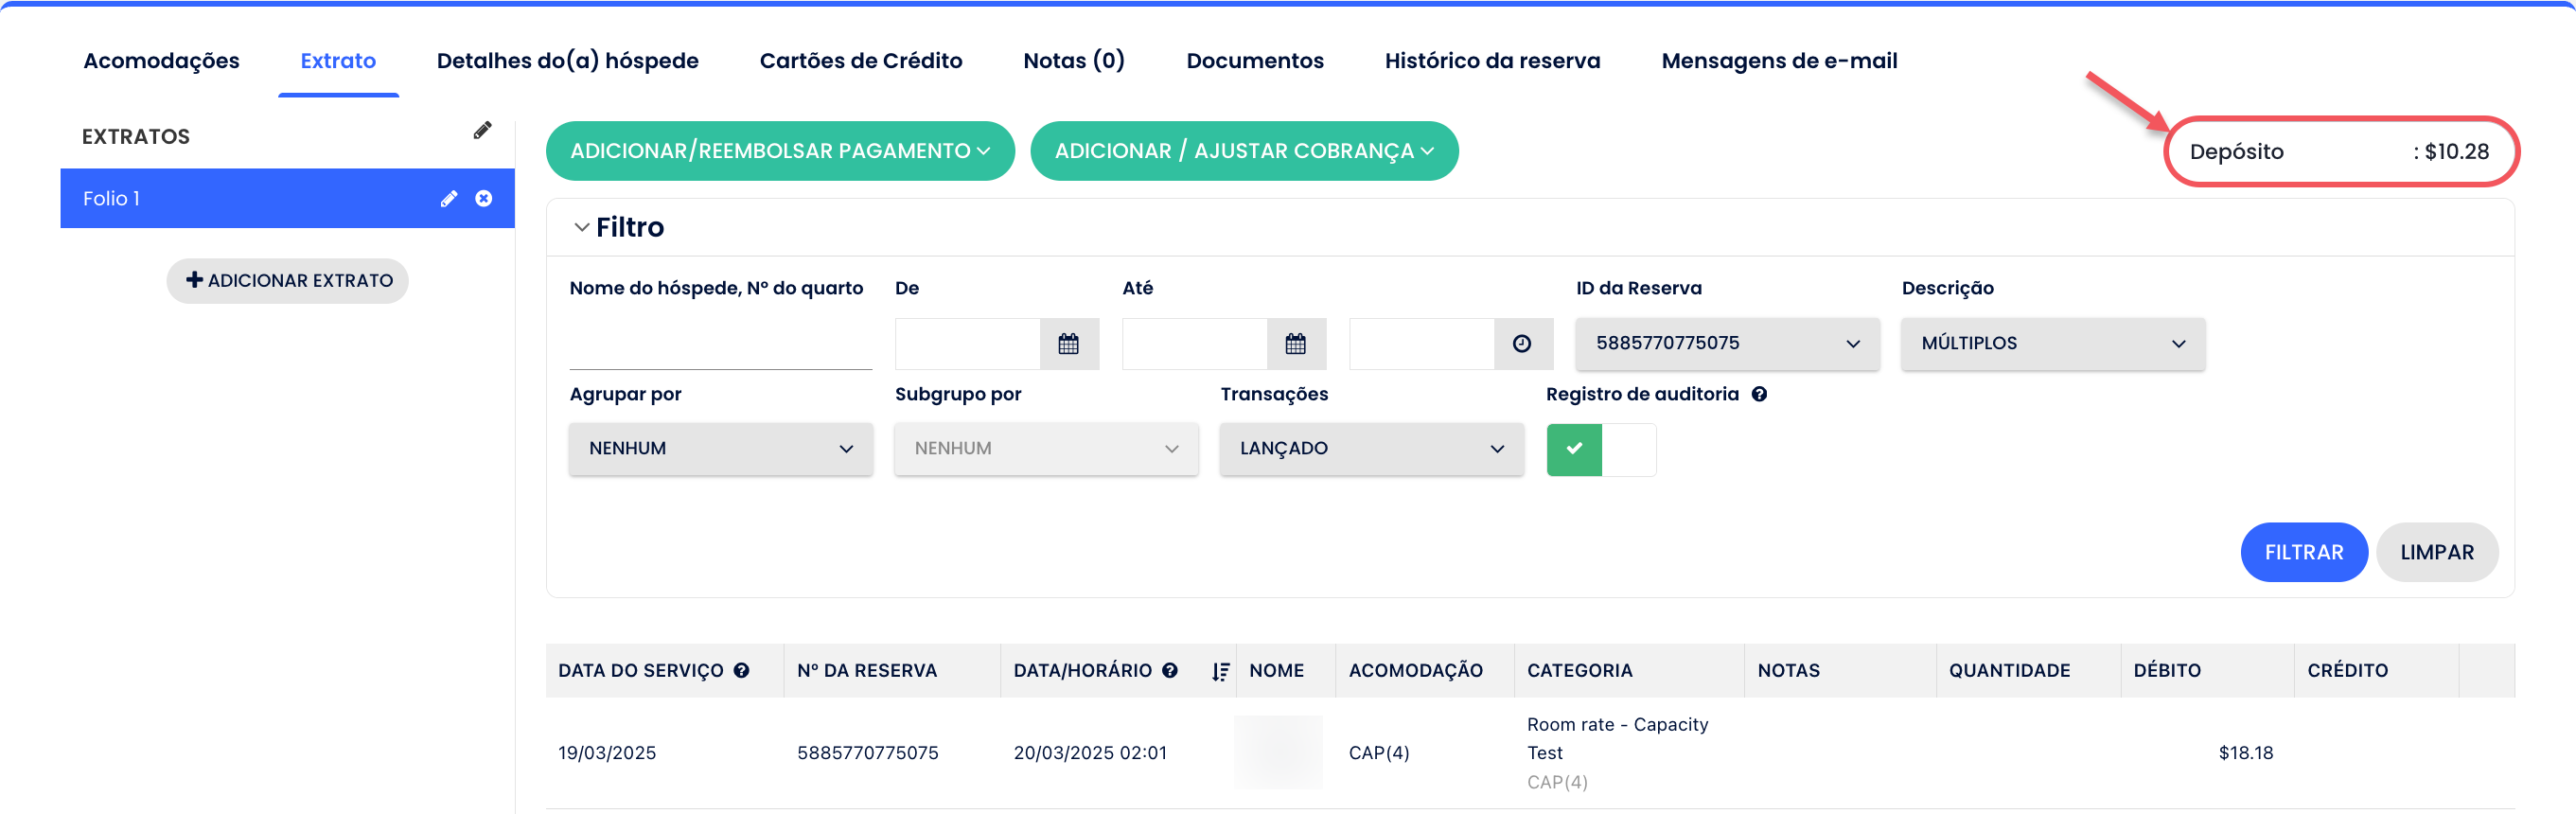Click the pencil icon beside EXTRATOS heading
This screenshot has width=2576, height=814.
pyautogui.click(x=482, y=131)
